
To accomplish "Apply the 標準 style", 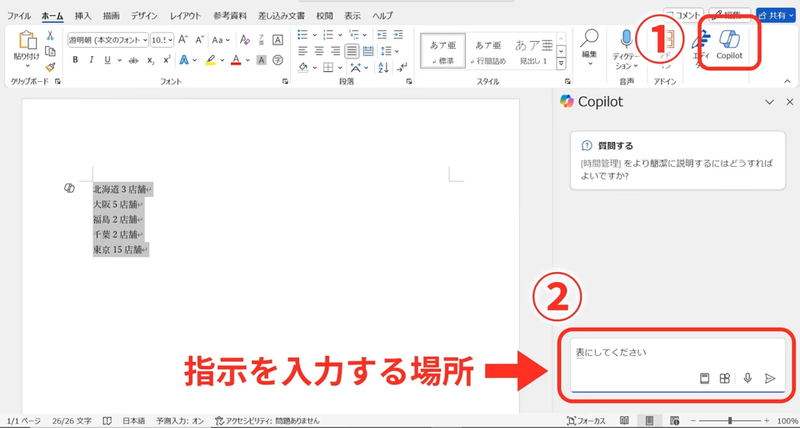I will click(x=443, y=51).
